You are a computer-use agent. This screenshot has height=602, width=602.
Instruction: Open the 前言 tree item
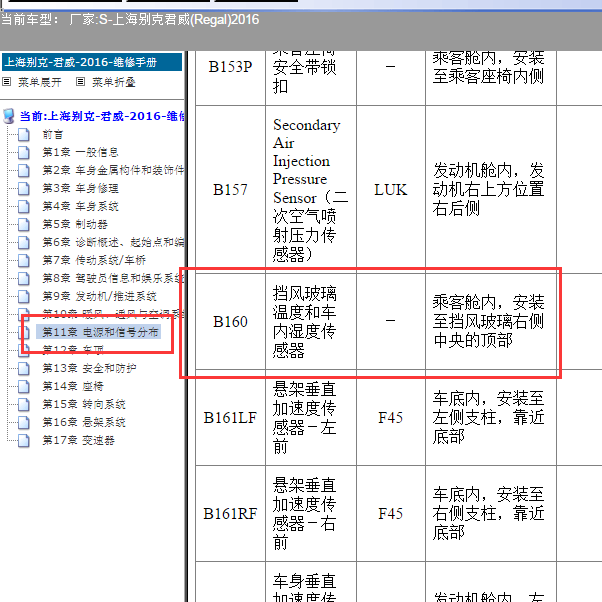tap(53, 134)
